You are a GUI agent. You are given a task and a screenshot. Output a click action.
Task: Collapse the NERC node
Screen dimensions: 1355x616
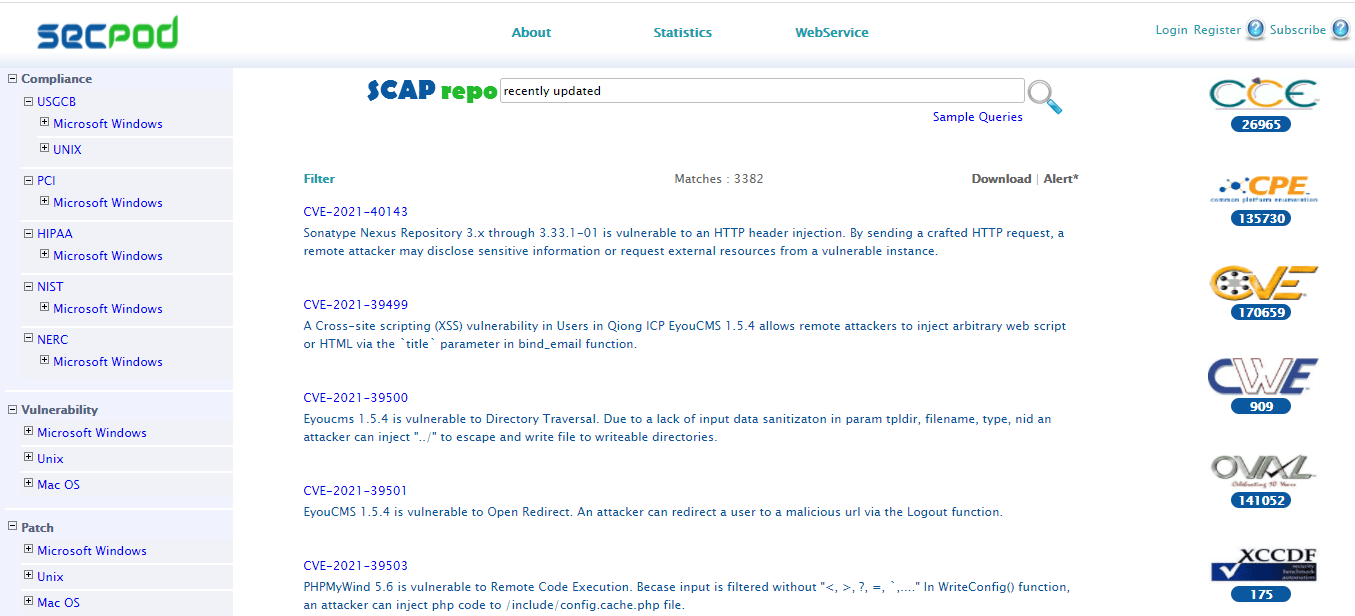pyautogui.click(x=28, y=339)
